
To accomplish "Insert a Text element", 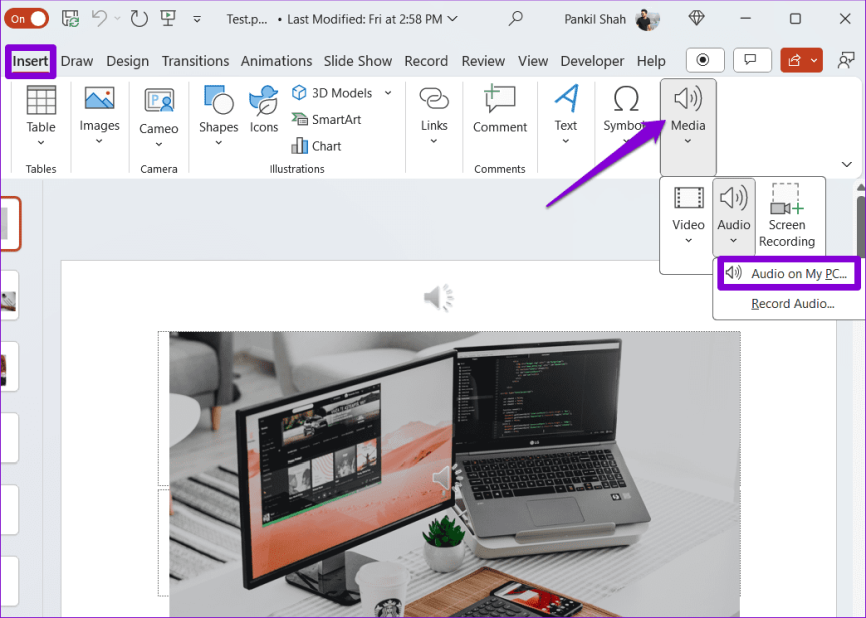I will coord(566,115).
